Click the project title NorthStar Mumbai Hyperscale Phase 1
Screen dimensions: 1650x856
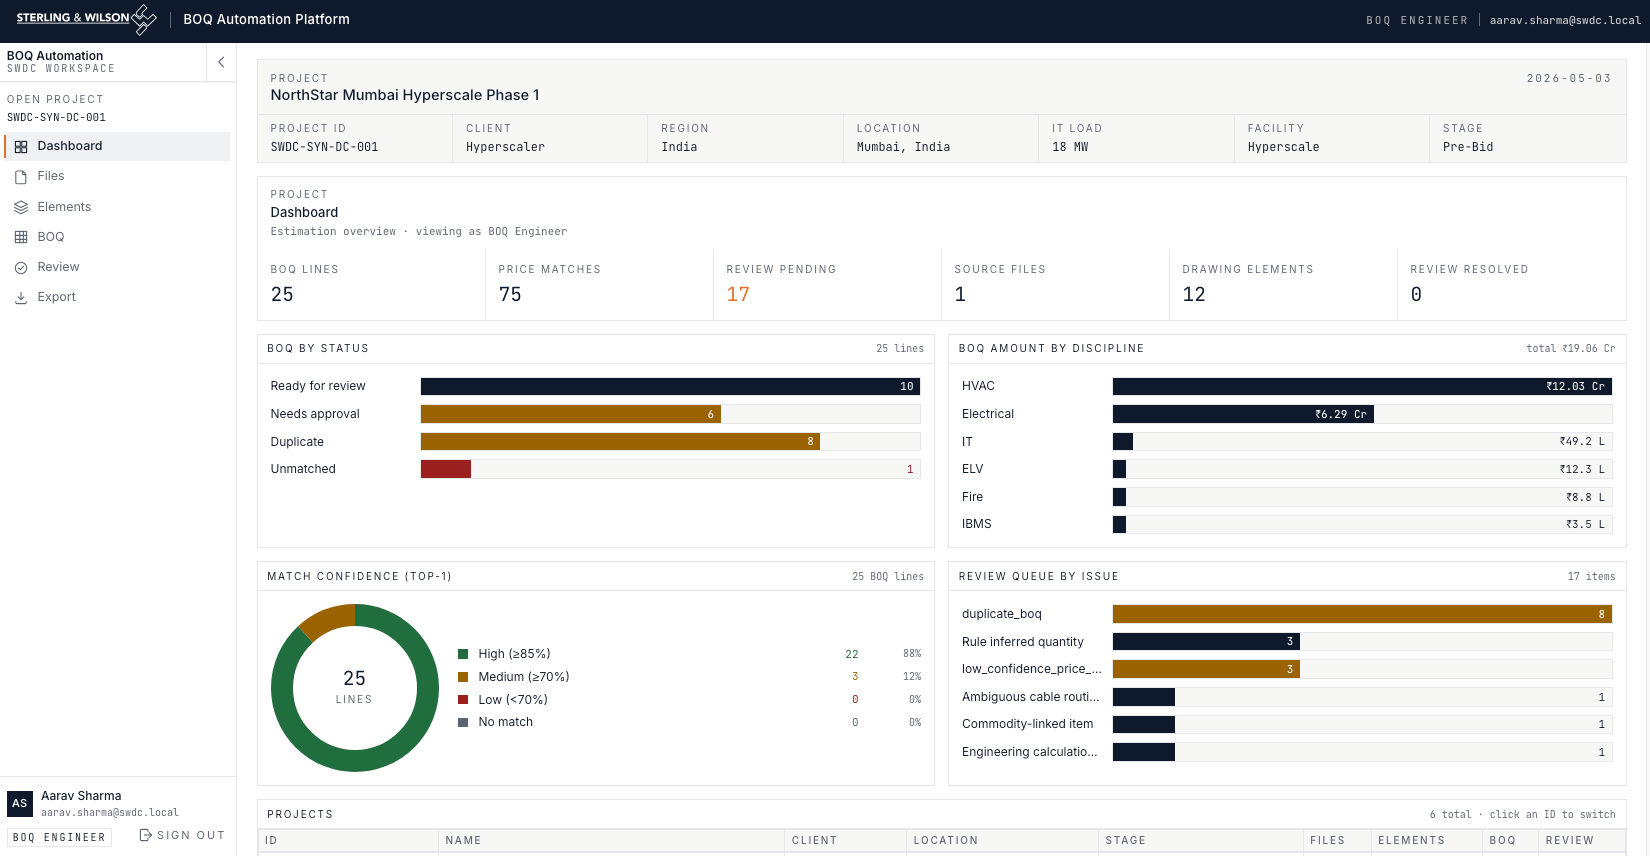(x=405, y=95)
